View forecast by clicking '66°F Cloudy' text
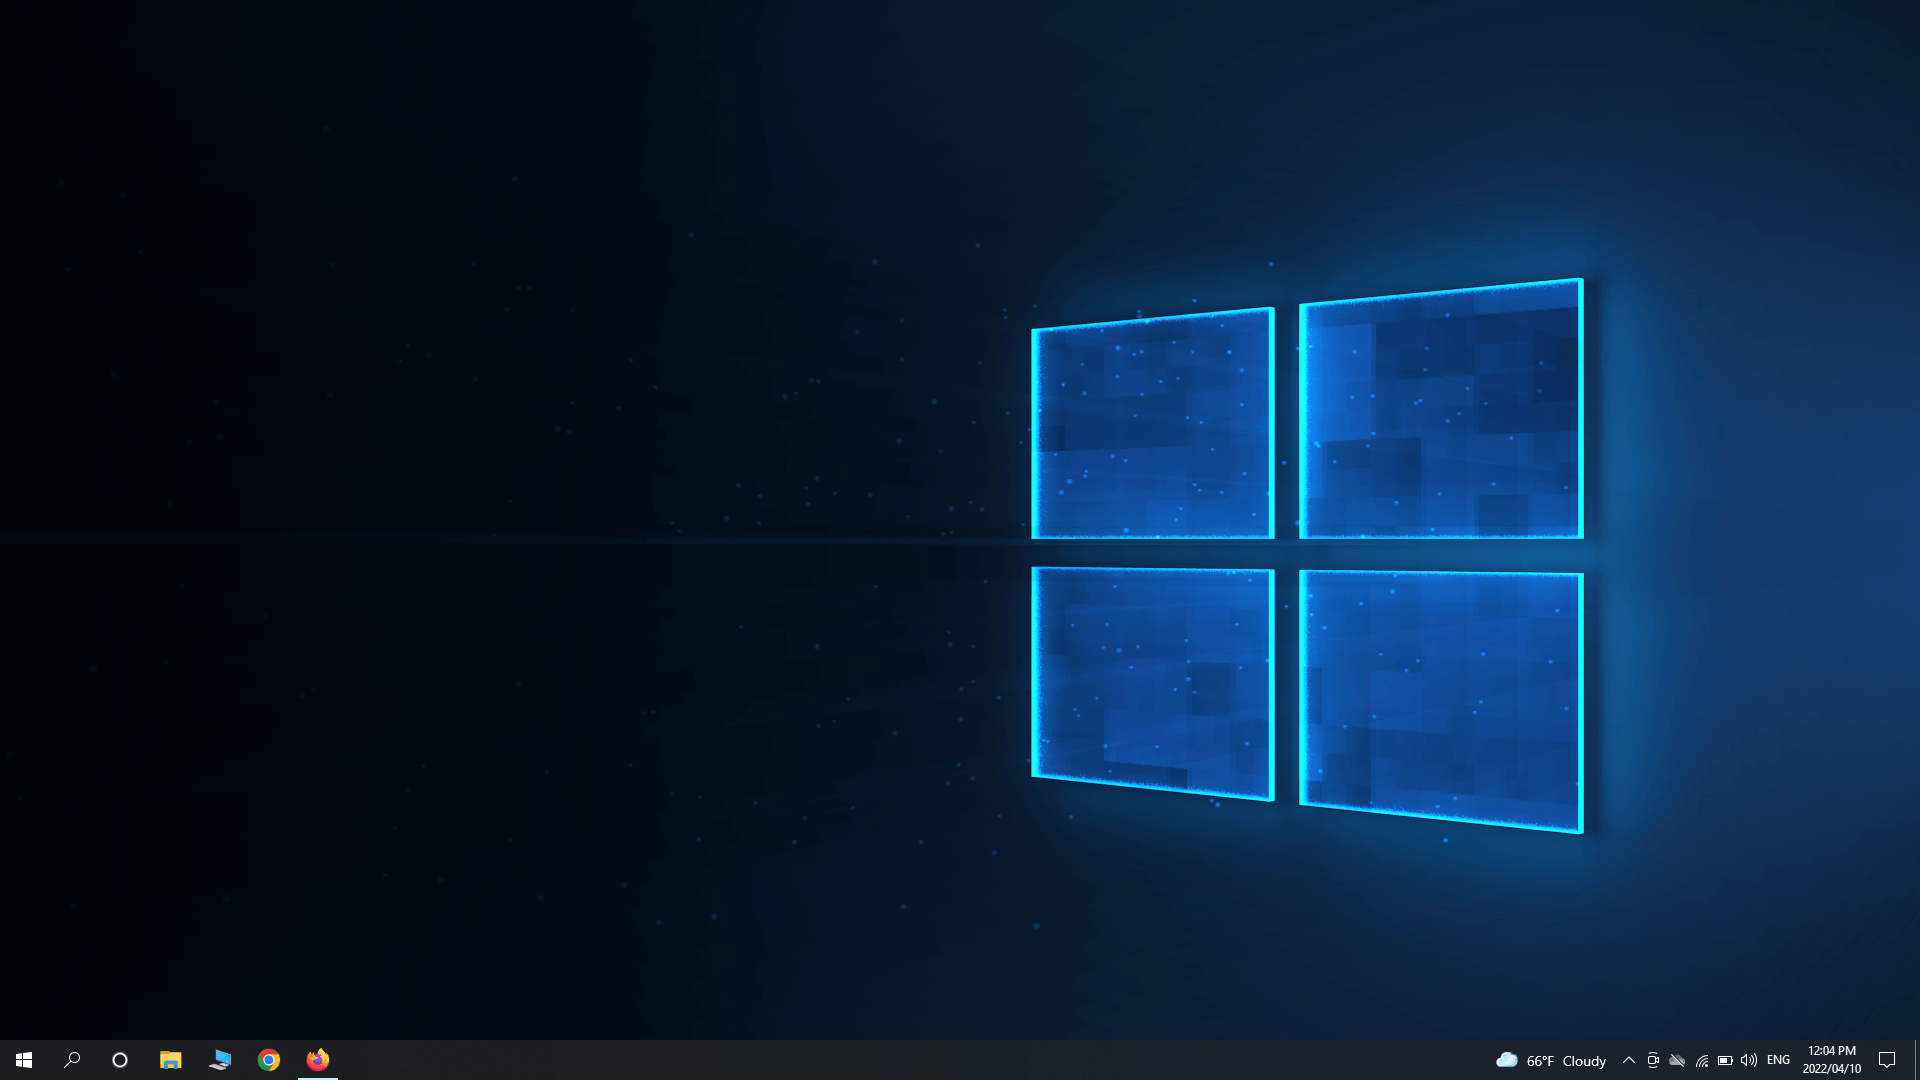This screenshot has width=1920, height=1080. 1565,1061
